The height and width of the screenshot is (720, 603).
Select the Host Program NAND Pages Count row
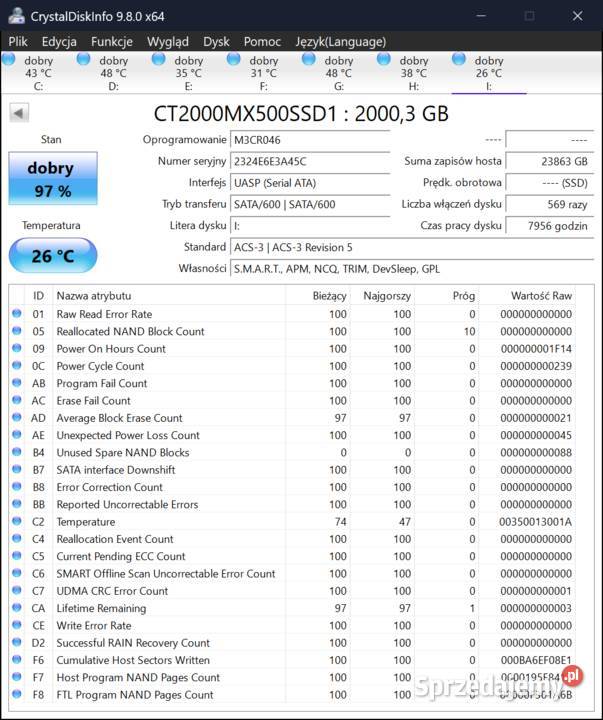(293, 677)
